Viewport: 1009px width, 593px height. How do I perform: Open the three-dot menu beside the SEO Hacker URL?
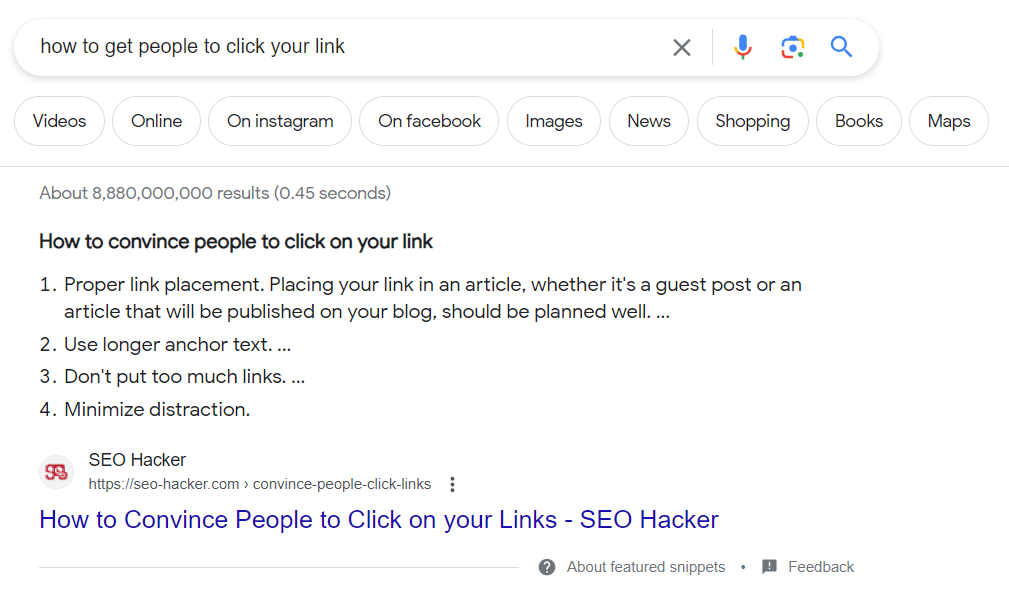(x=452, y=484)
